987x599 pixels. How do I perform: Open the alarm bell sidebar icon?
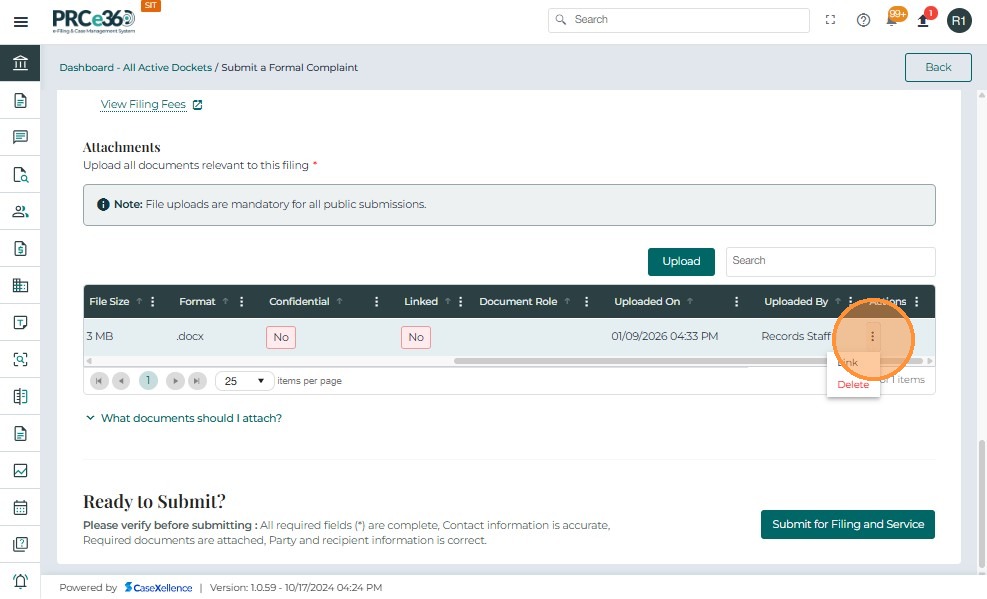click(x=20, y=581)
